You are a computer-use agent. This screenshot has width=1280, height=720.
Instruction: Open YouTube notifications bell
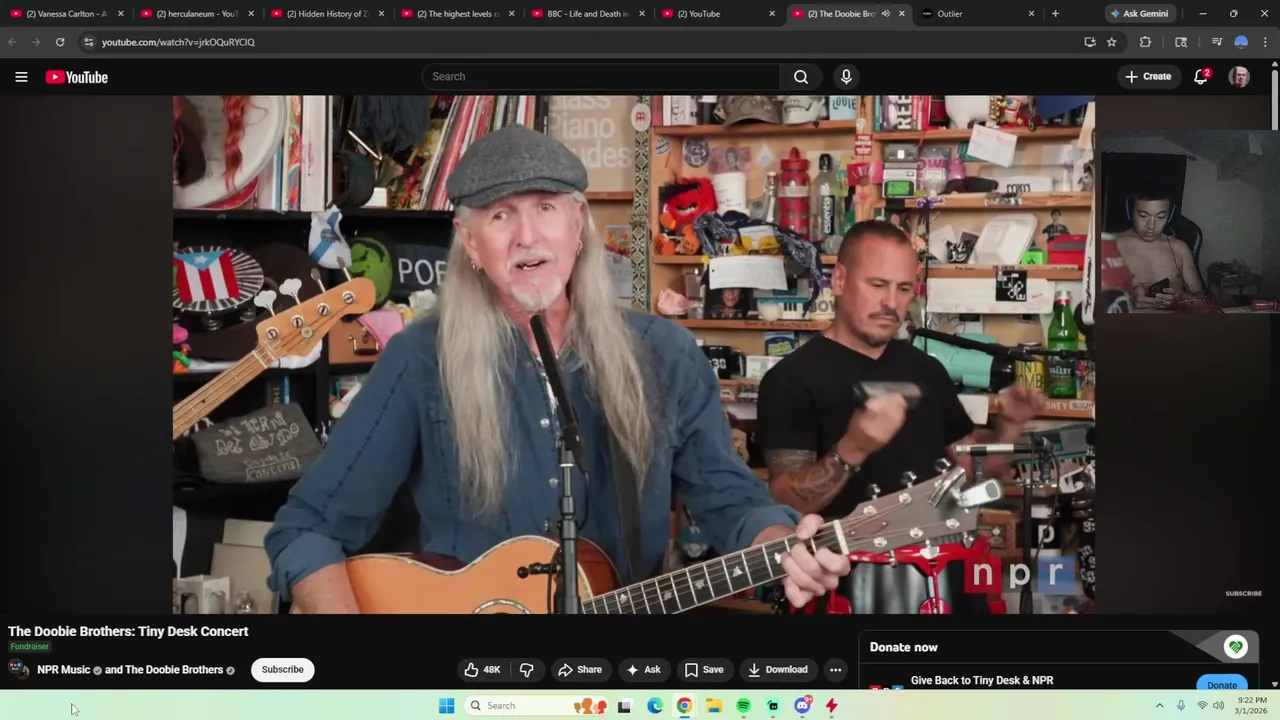1201,77
